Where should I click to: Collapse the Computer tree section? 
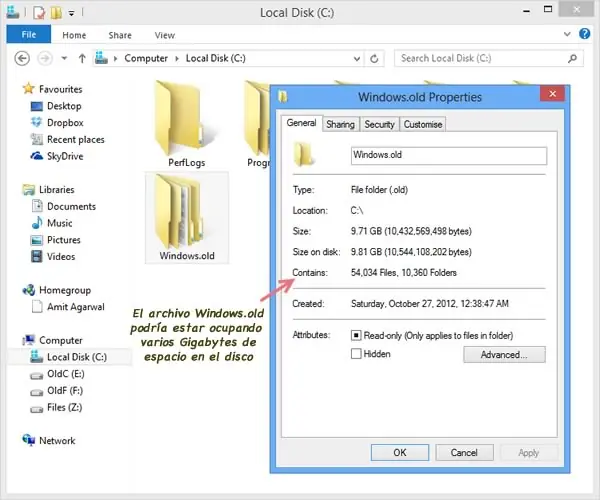click(x=13, y=341)
